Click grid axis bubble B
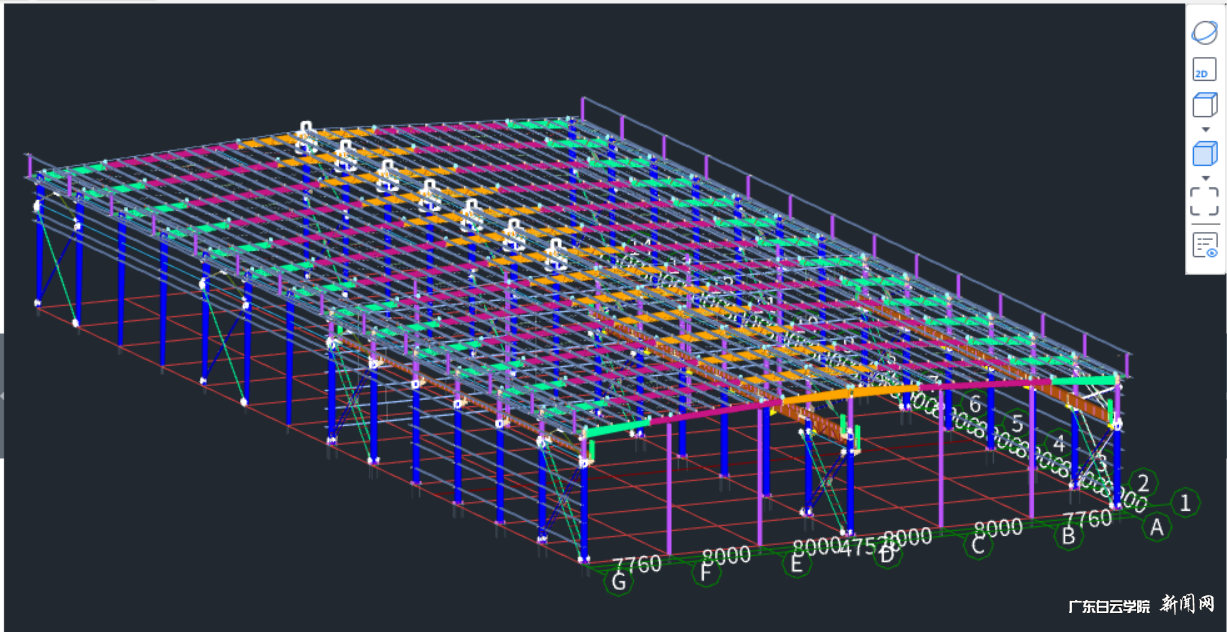The height and width of the screenshot is (632, 1227). pyautogui.click(x=1068, y=537)
